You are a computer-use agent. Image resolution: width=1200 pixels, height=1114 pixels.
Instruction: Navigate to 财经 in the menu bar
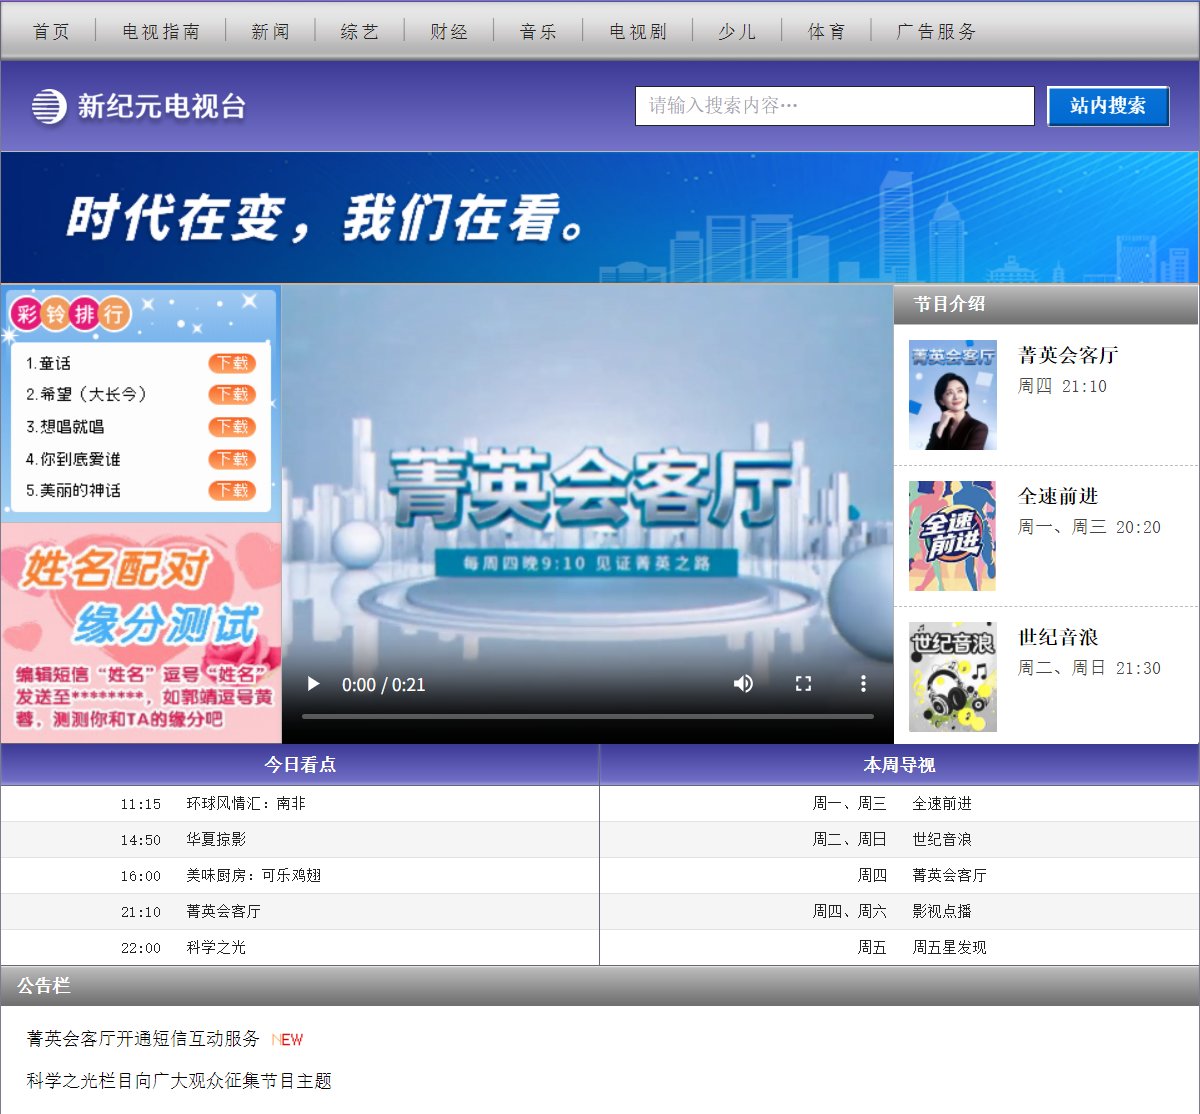point(449,32)
